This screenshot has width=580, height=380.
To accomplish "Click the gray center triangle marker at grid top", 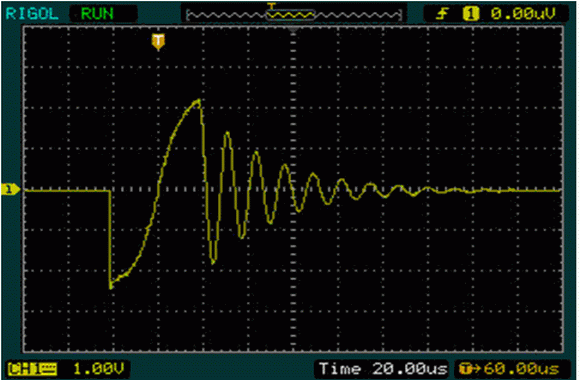I will (293, 29).
